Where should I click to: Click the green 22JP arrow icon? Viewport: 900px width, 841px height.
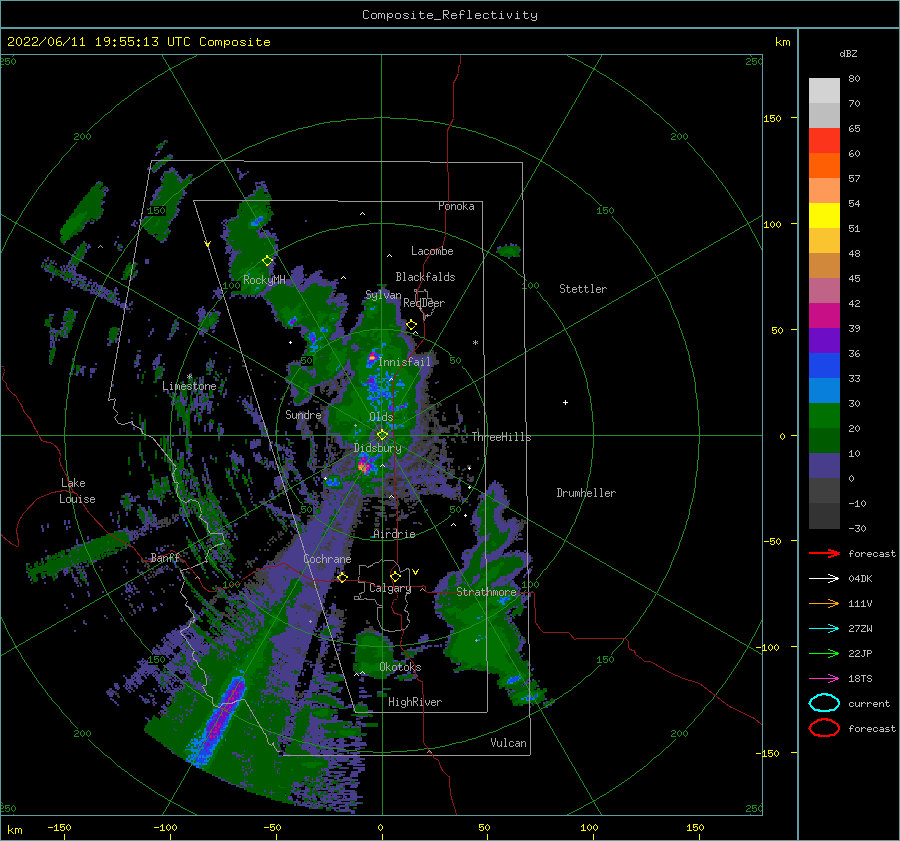pos(824,653)
